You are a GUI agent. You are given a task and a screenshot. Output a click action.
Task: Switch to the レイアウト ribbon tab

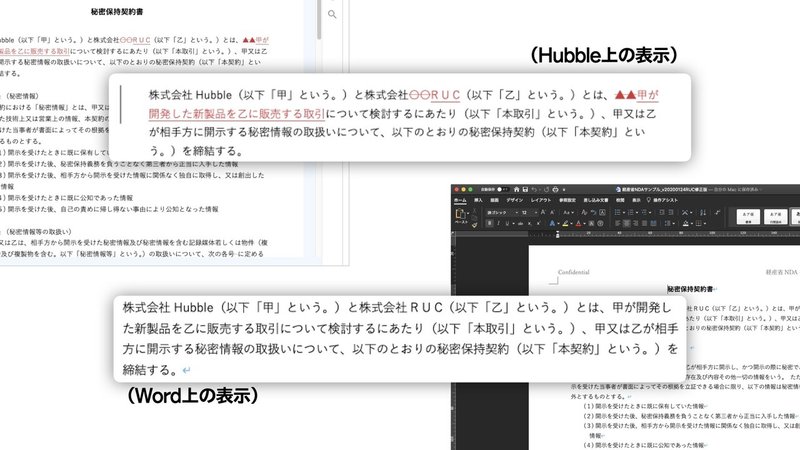point(541,201)
